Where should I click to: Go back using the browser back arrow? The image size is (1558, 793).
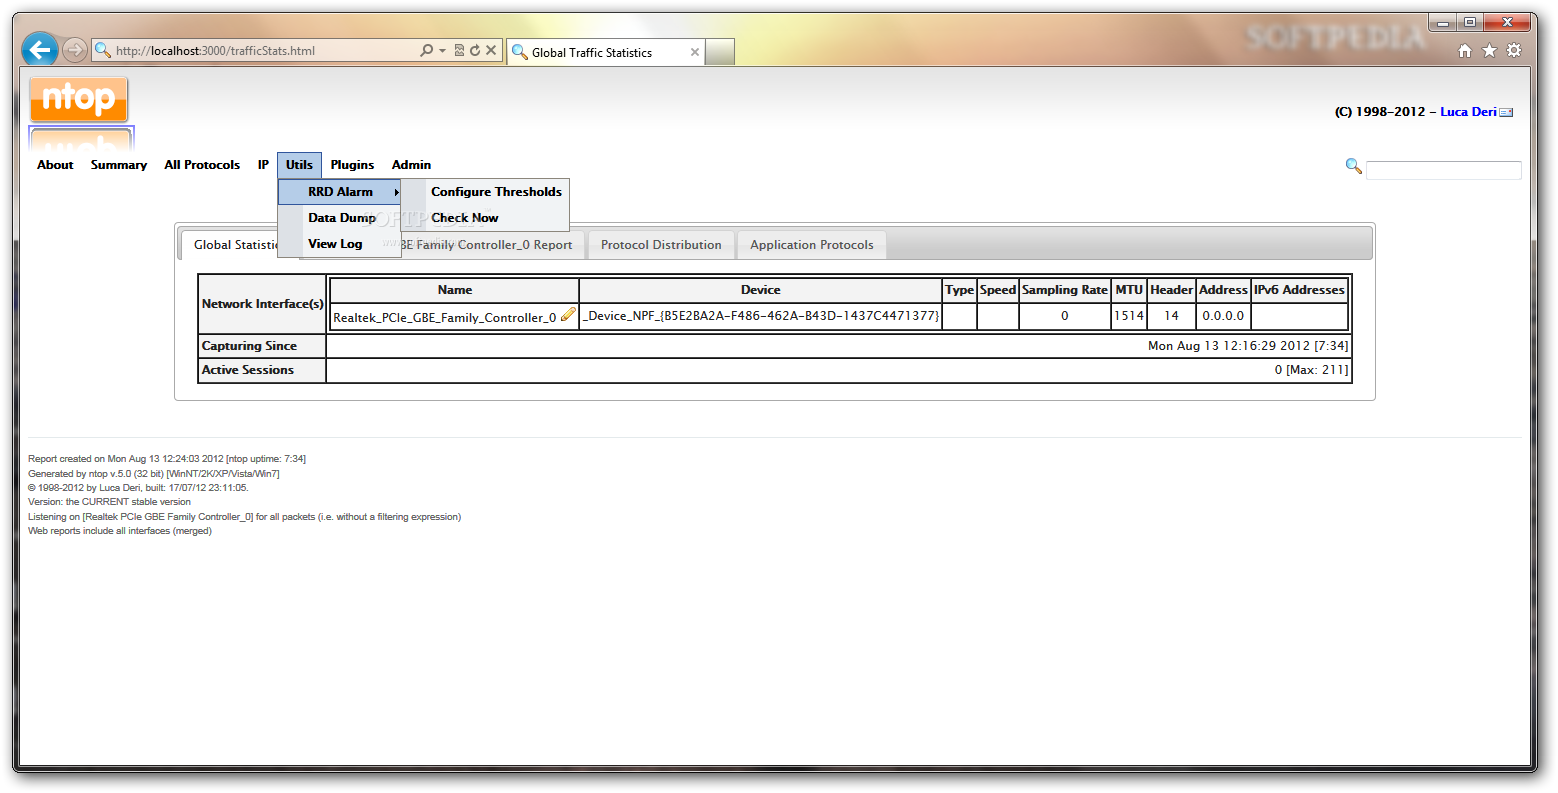pos(40,49)
